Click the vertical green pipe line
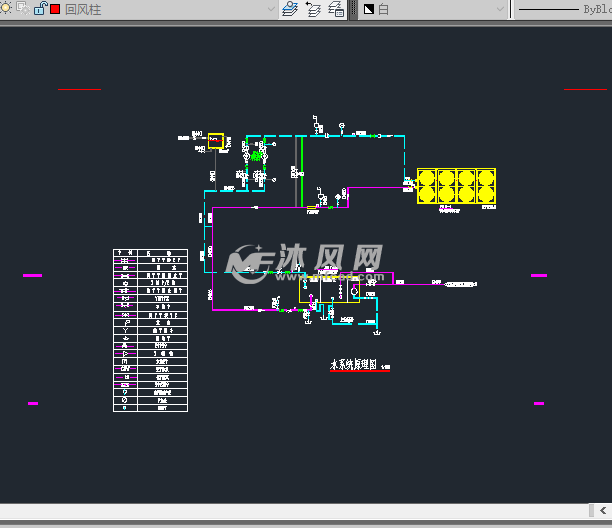The height and width of the screenshot is (528, 612). point(302,170)
